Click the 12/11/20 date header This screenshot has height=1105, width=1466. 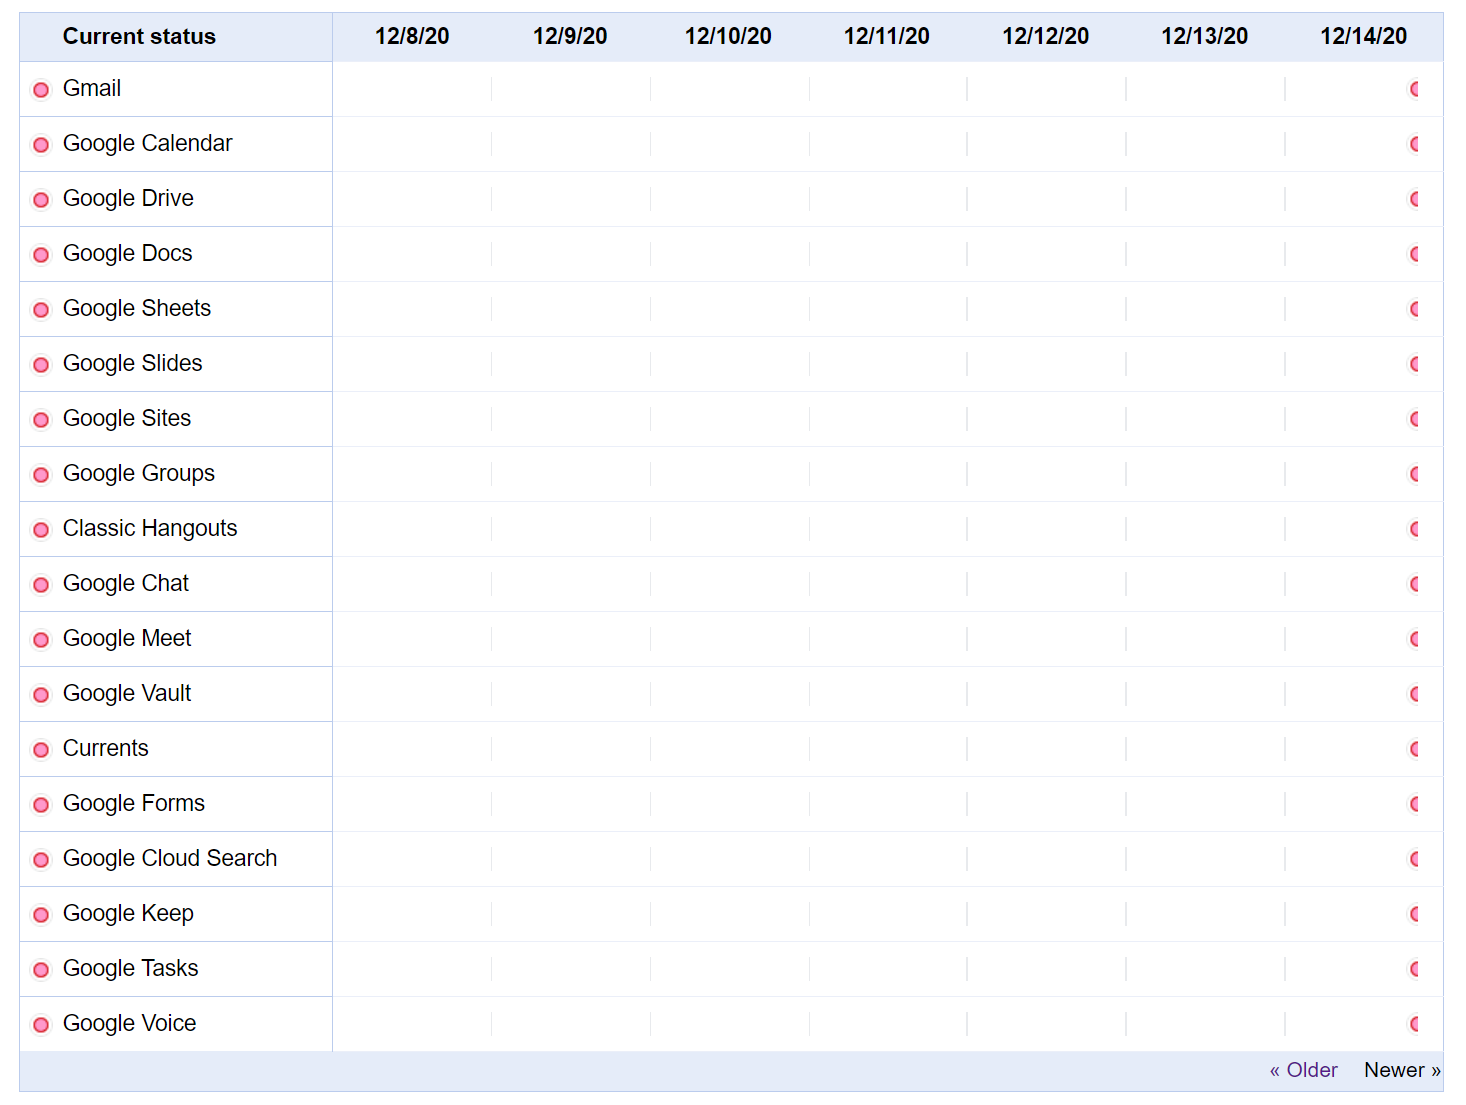pos(887,36)
